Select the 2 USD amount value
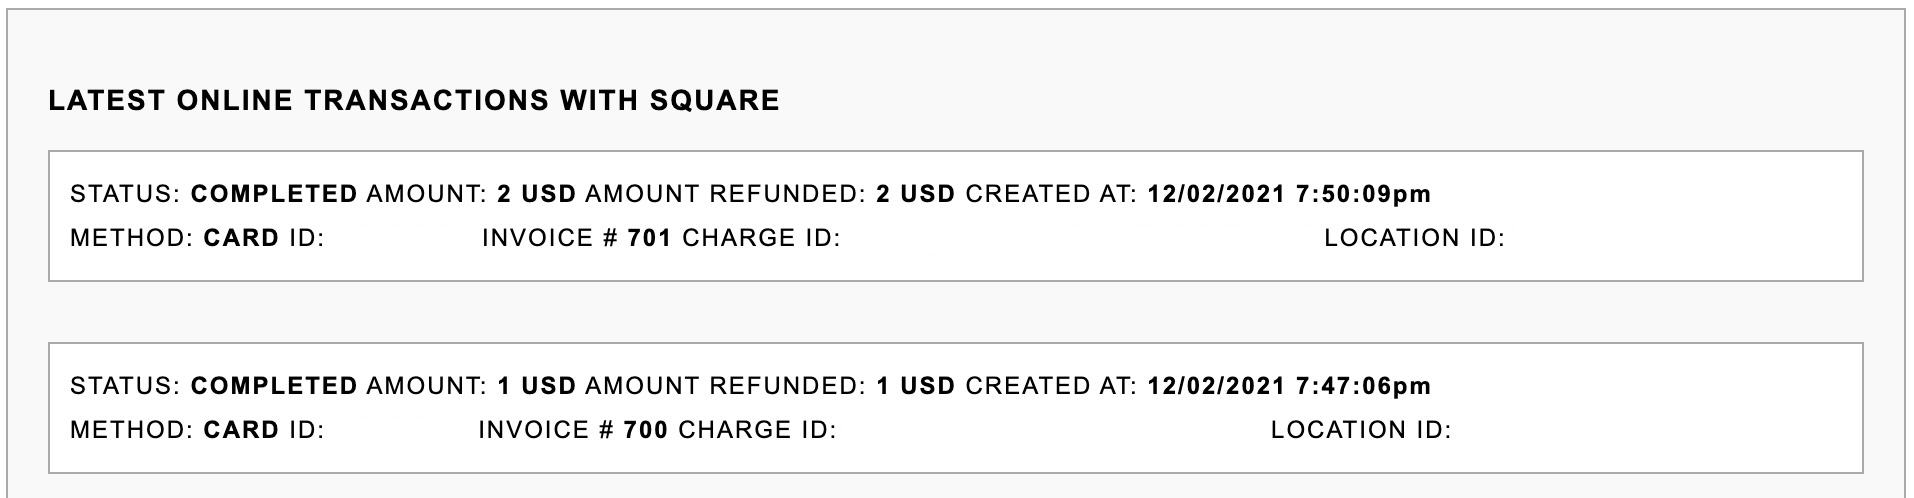This screenshot has height=498, width=1914. [536, 194]
